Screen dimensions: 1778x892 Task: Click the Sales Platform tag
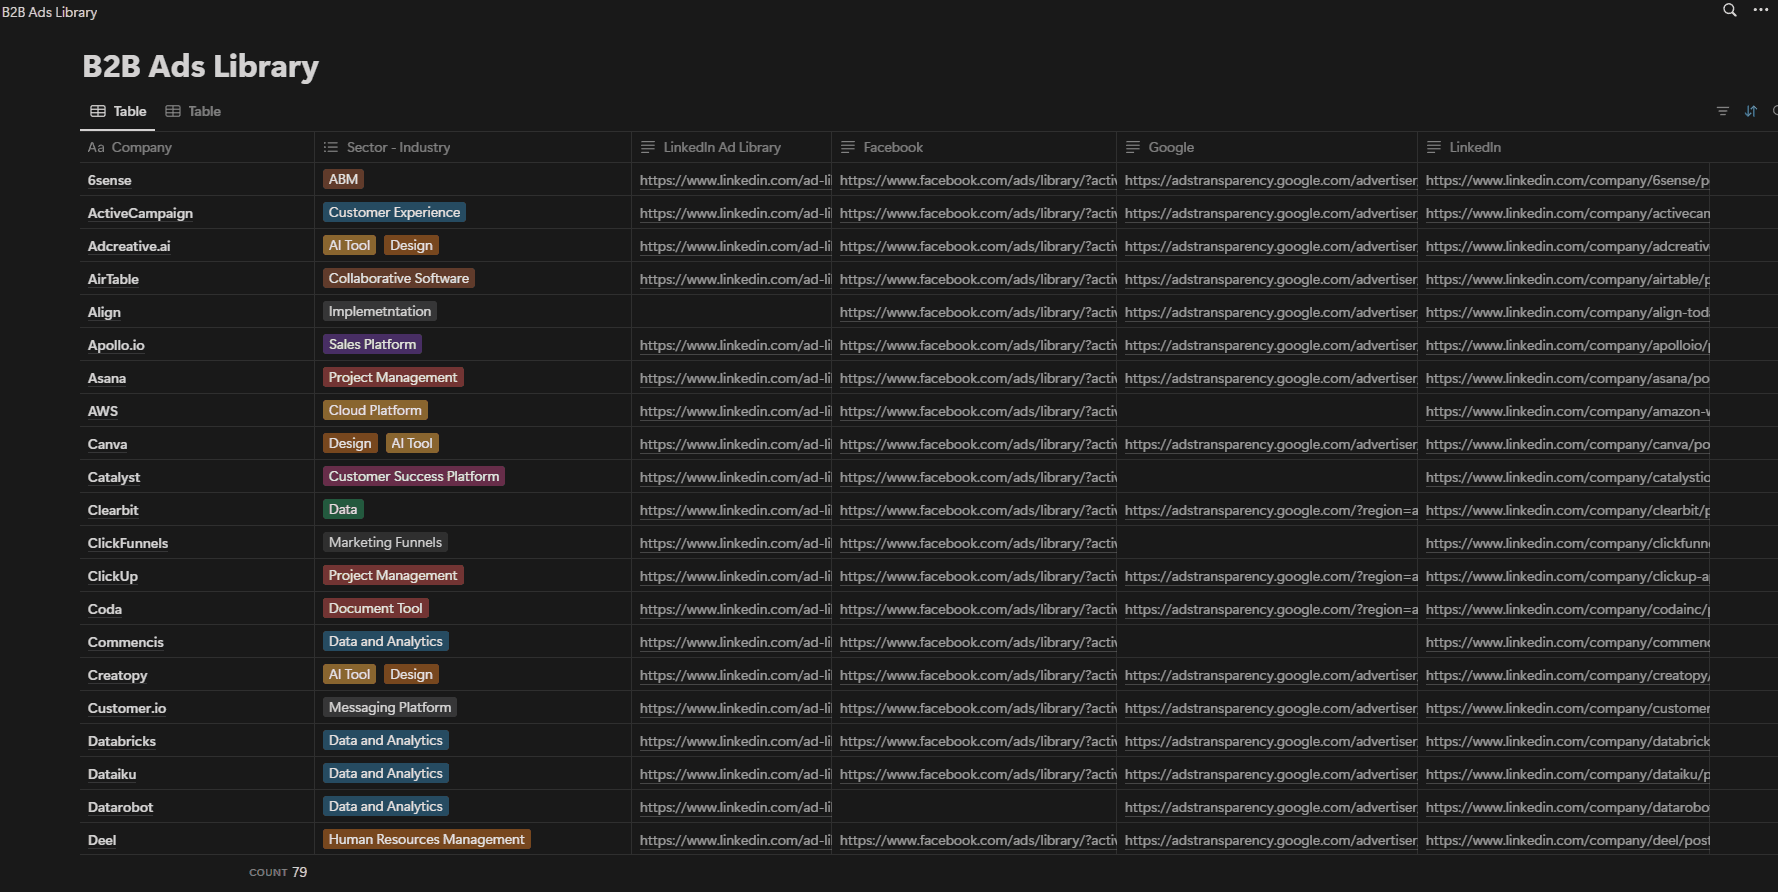pyautogui.click(x=372, y=344)
